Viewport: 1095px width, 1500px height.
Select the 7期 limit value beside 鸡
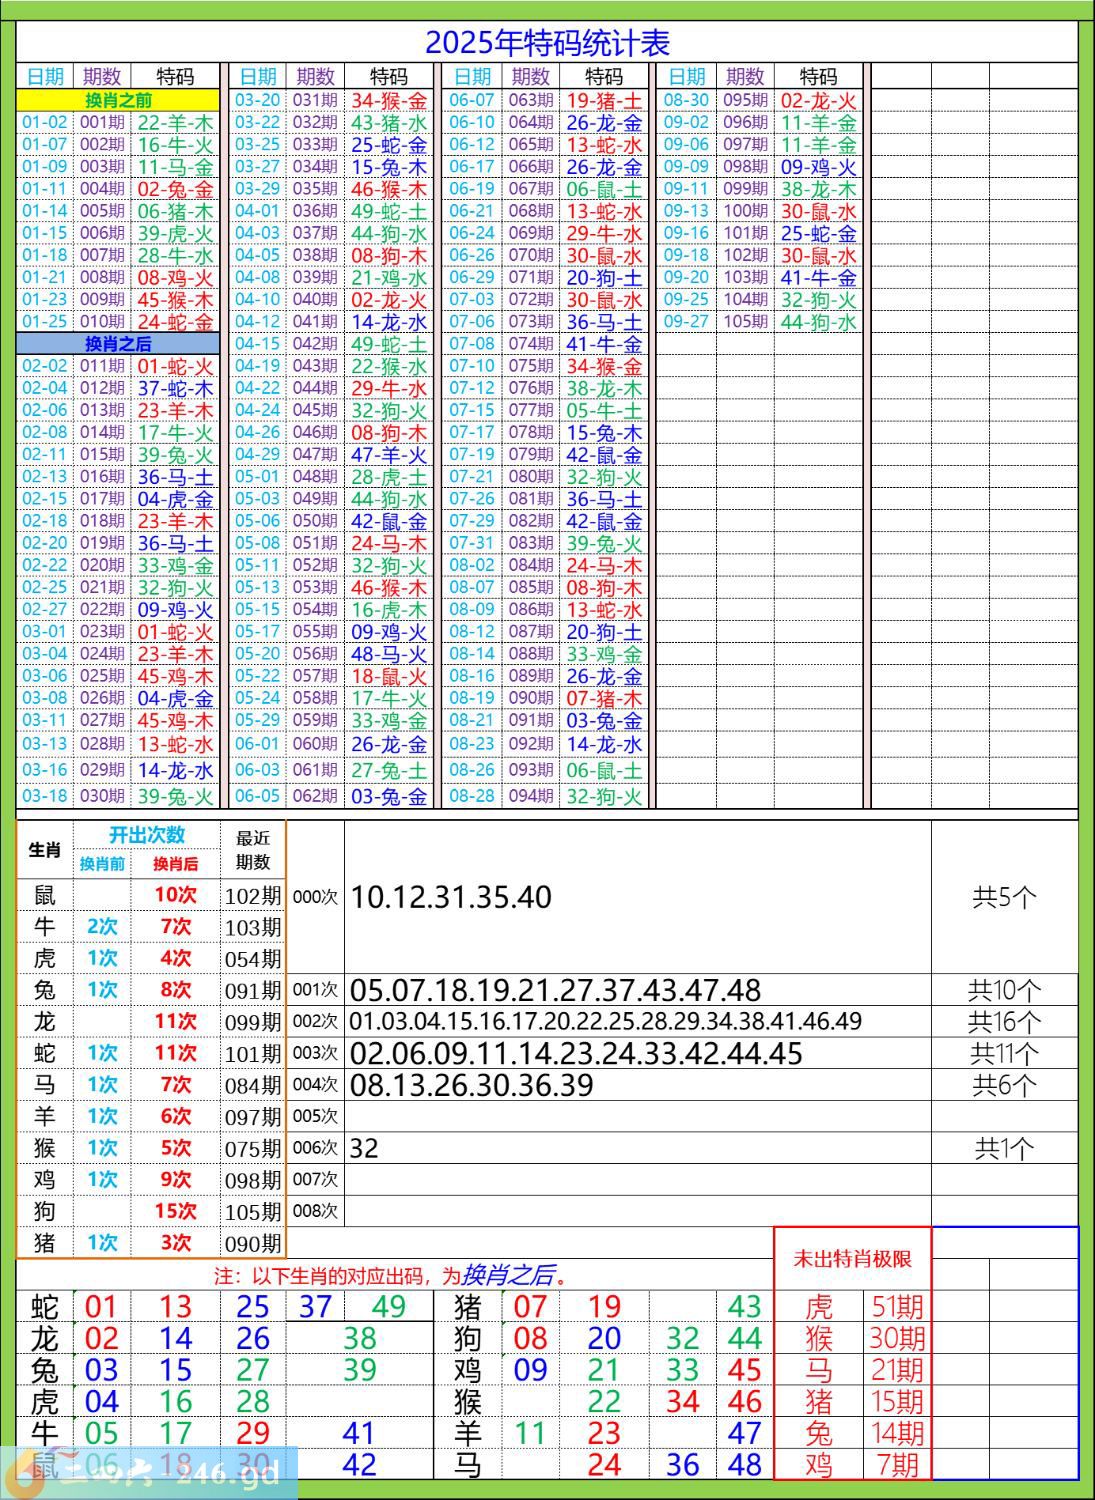pyautogui.click(x=896, y=1465)
